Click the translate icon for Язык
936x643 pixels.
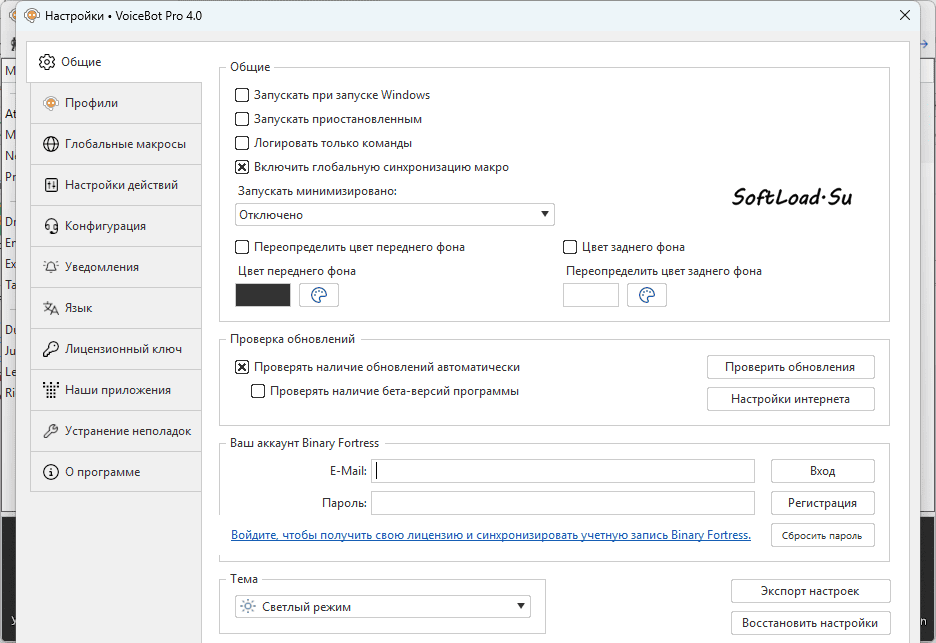click(x=51, y=308)
